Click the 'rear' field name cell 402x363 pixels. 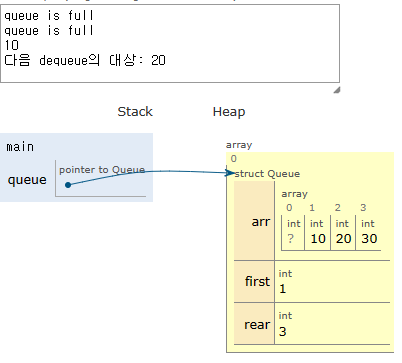tap(254, 324)
